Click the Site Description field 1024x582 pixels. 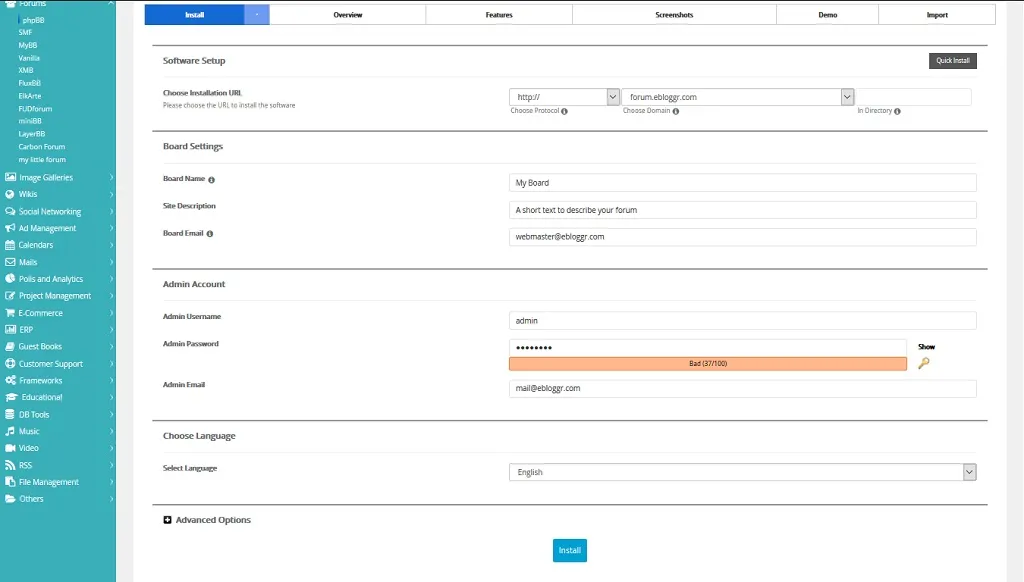[x=743, y=210]
